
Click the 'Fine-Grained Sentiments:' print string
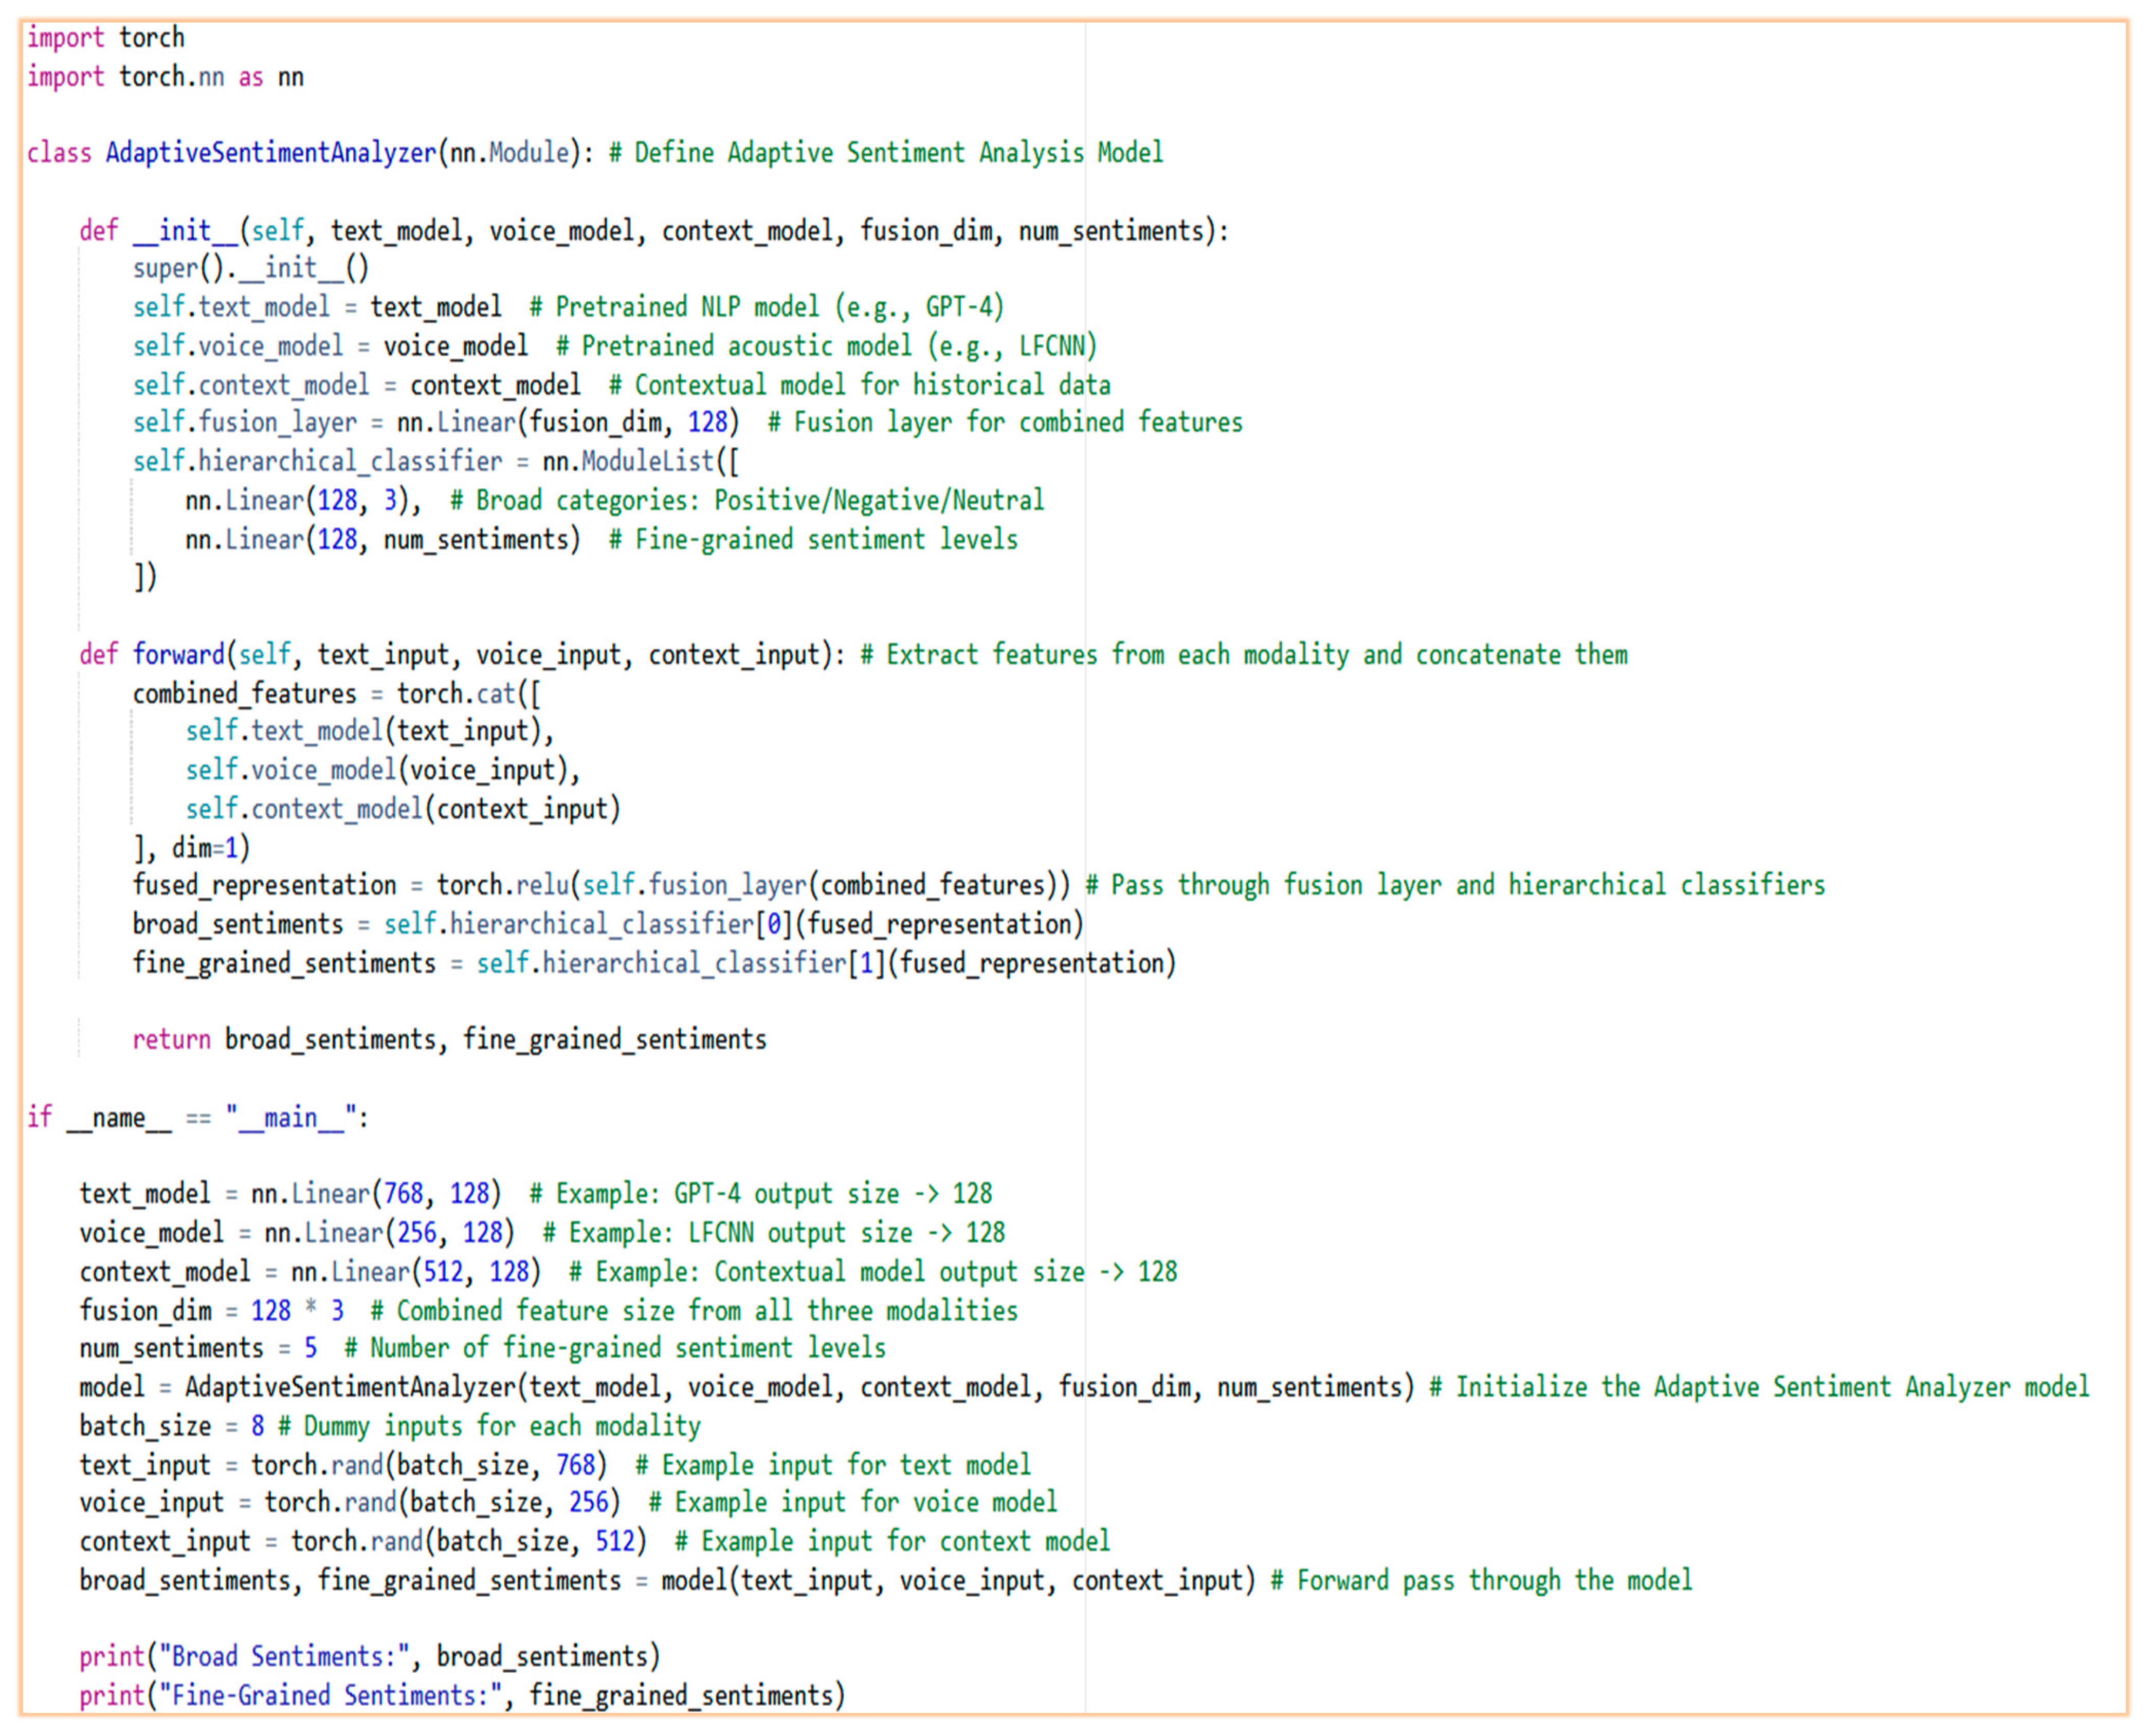[x=331, y=1696]
